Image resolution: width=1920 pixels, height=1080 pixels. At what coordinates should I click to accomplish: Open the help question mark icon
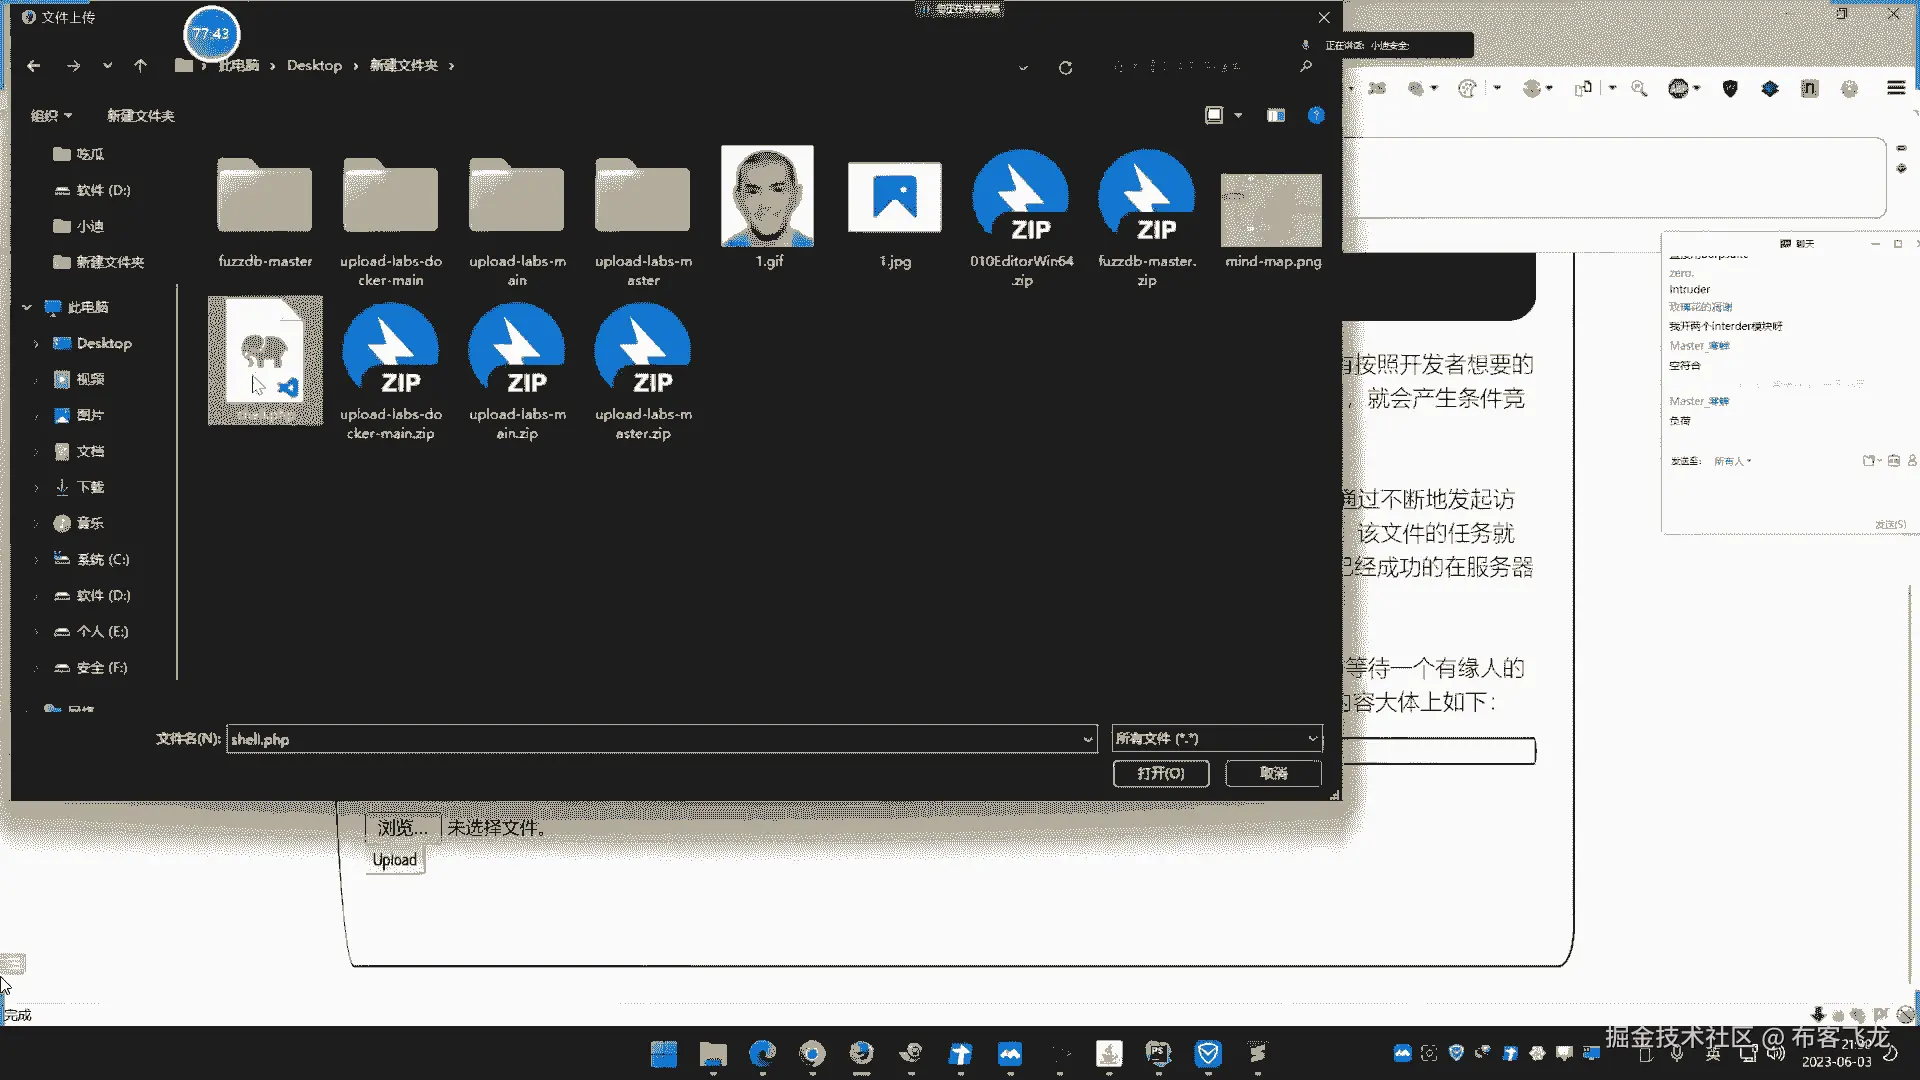[x=1316, y=116]
